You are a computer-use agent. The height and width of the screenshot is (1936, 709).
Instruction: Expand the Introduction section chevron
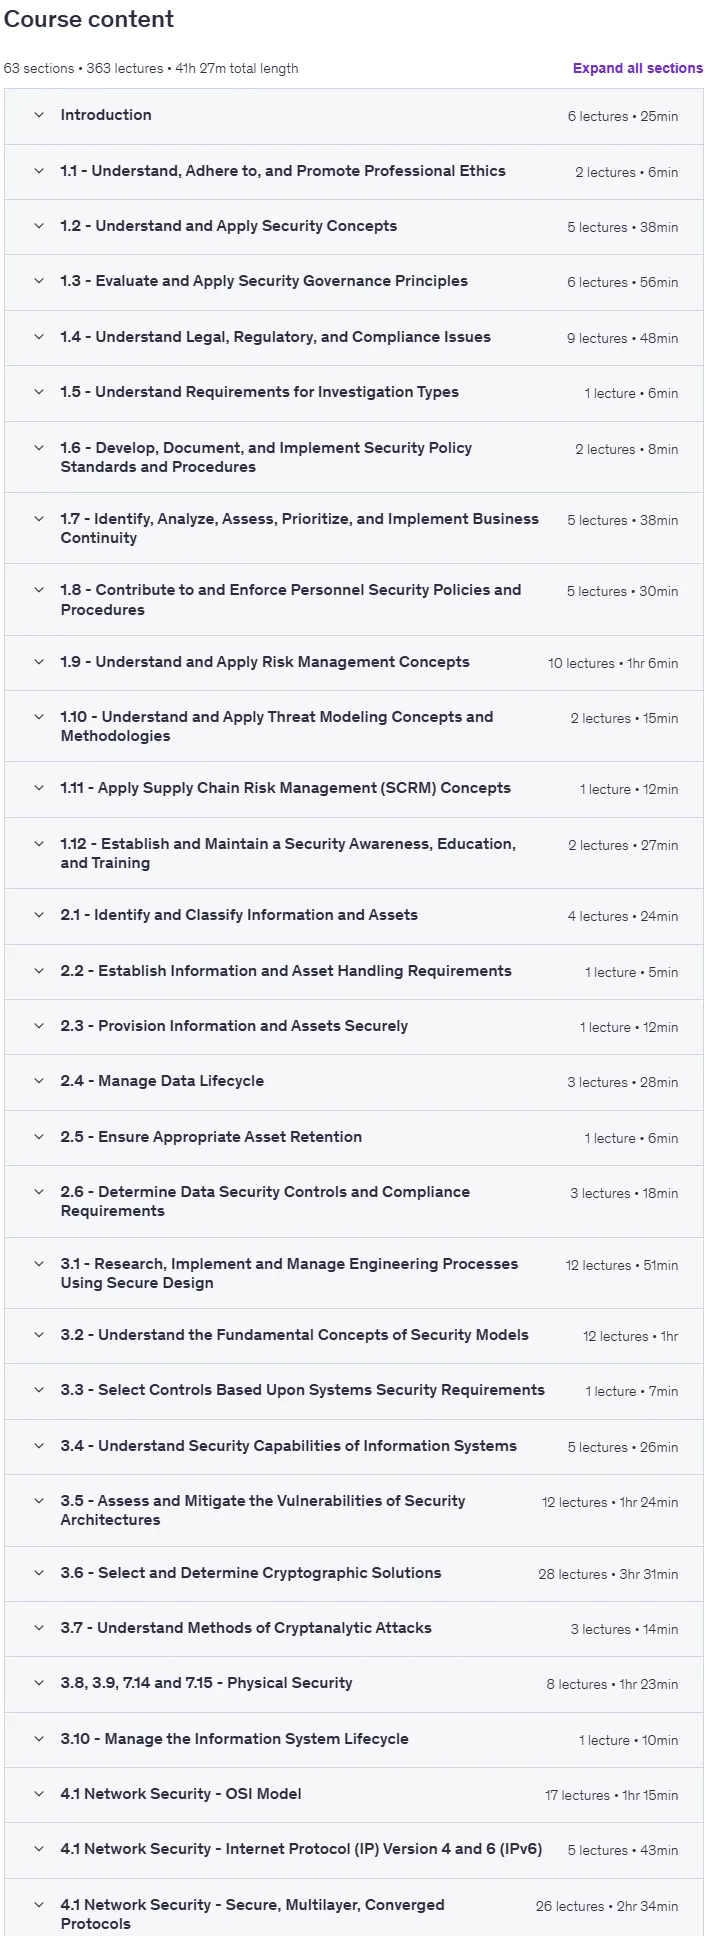39,115
